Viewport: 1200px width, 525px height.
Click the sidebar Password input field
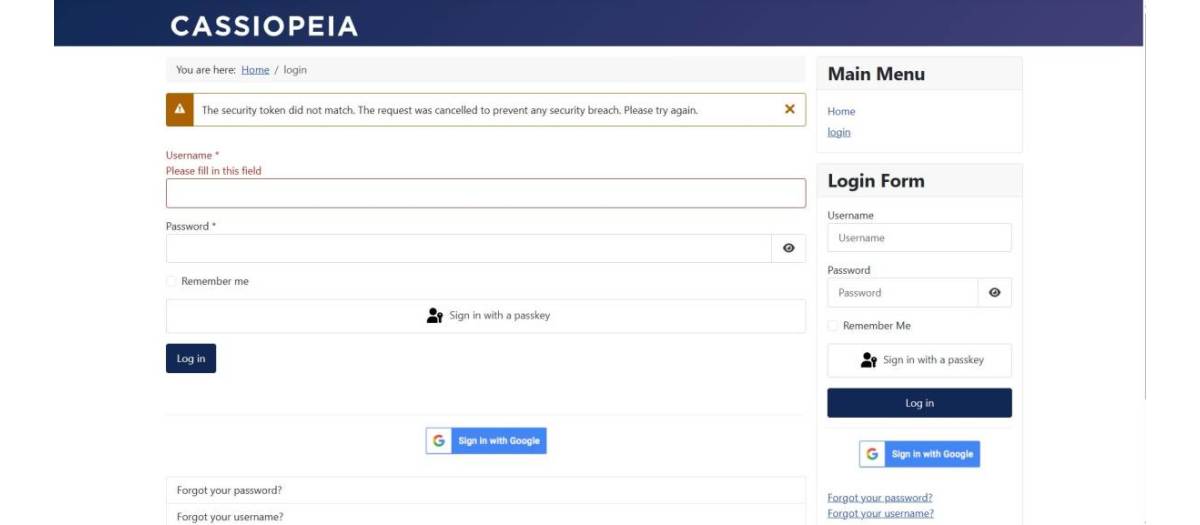tap(902, 292)
